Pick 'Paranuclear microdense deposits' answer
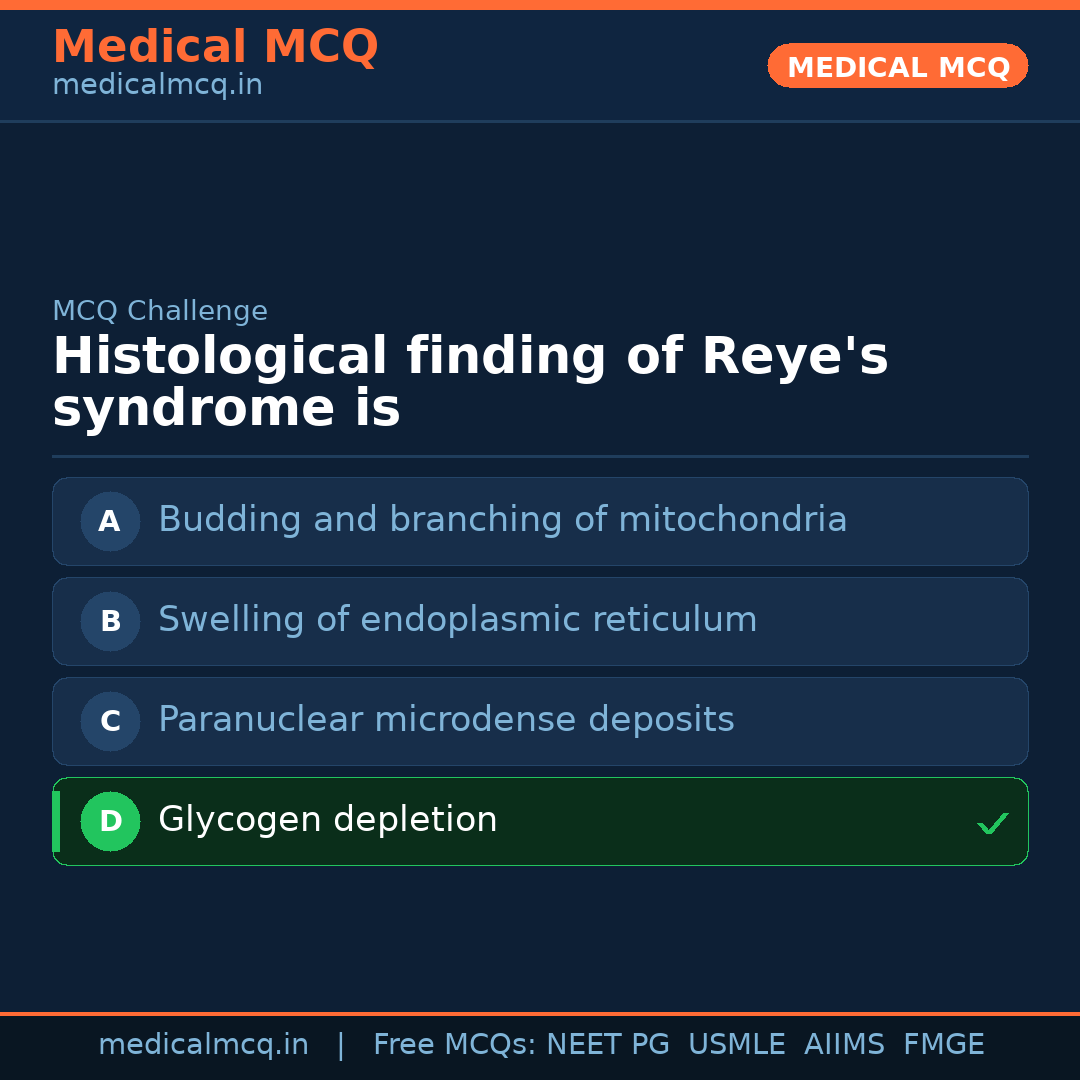 click(x=446, y=720)
